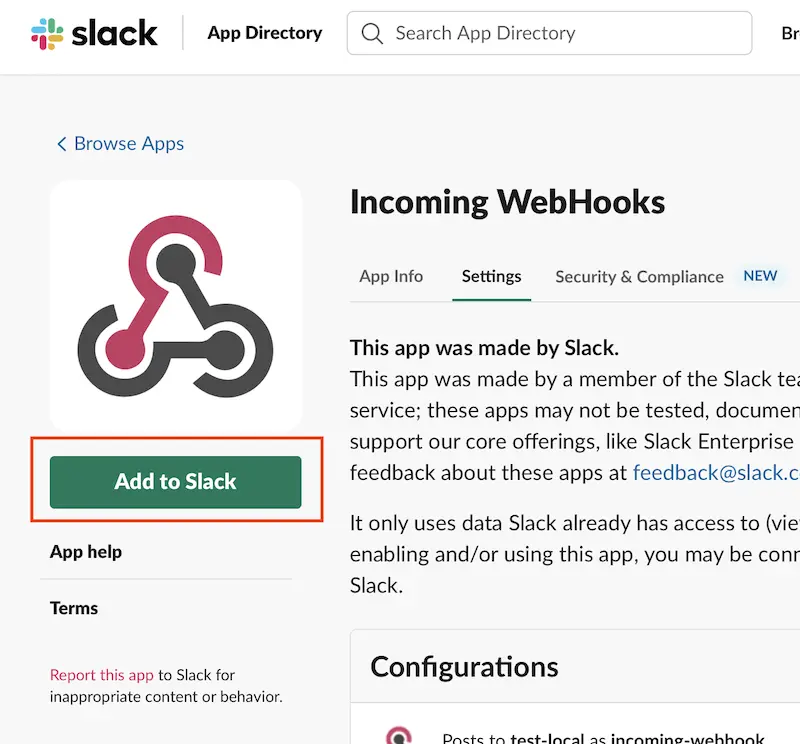
Task: Focus the Search App Directory field
Action: [560, 34]
